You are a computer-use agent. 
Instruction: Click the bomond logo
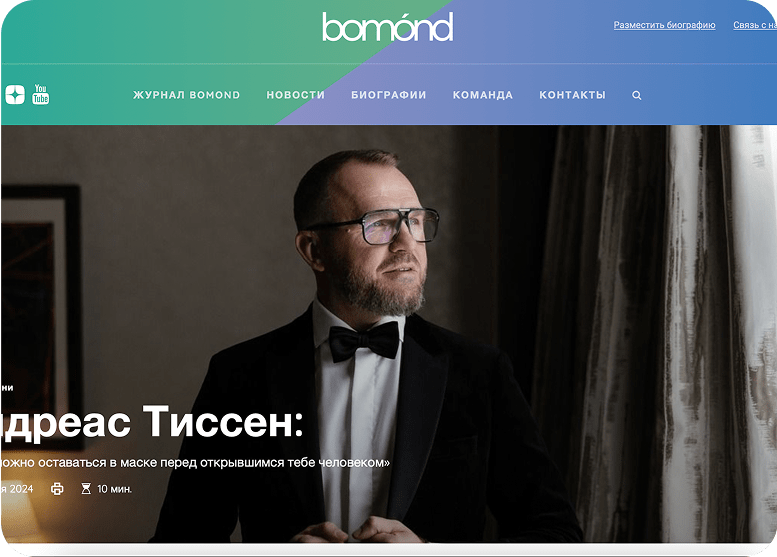click(388, 27)
